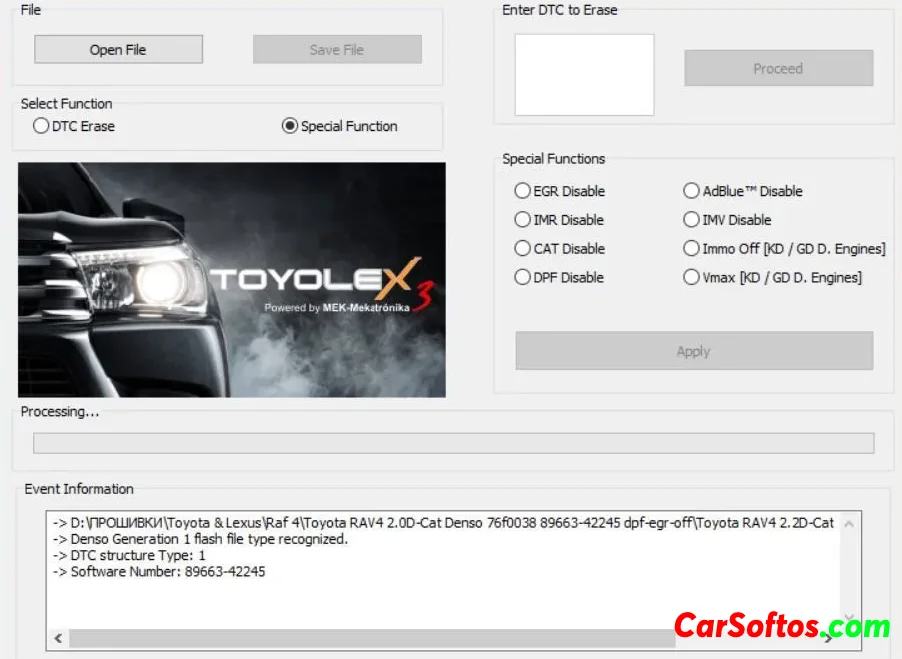Choose Vmax for KD/GD engines
Viewport: 902px width, 659px height.
692,278
